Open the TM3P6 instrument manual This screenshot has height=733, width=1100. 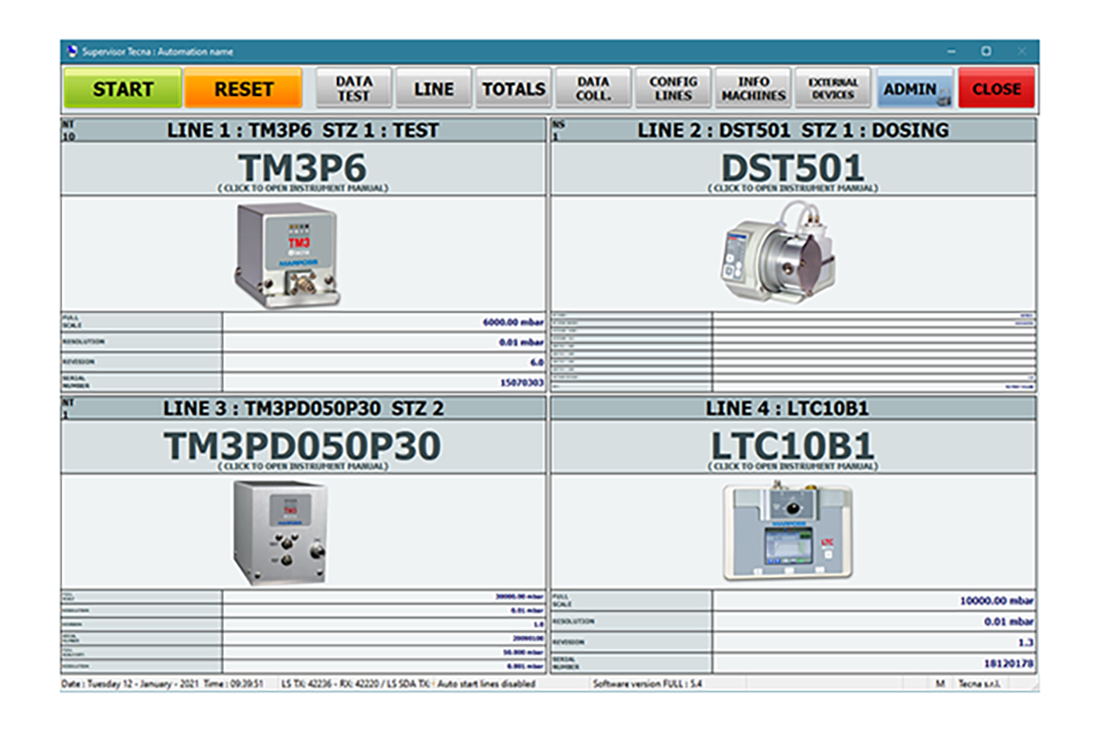click(x=303, y=169)
